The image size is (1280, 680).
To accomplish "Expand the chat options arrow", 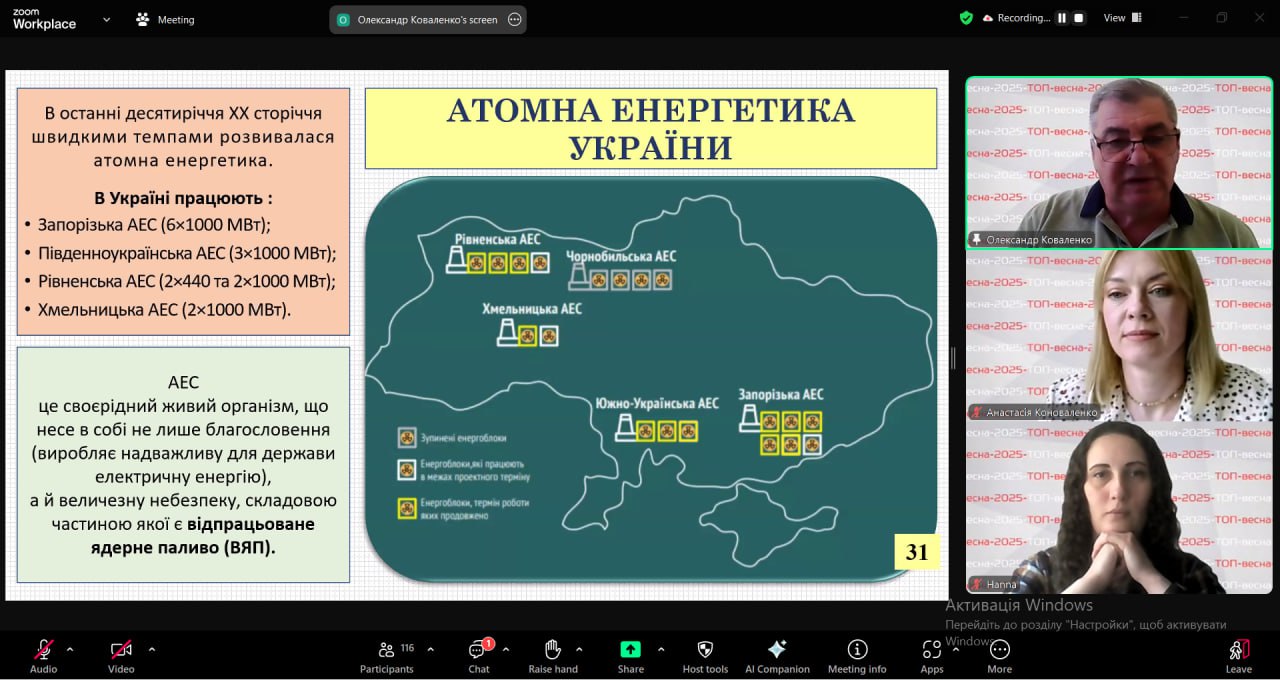I will click(x=506, y=649).
